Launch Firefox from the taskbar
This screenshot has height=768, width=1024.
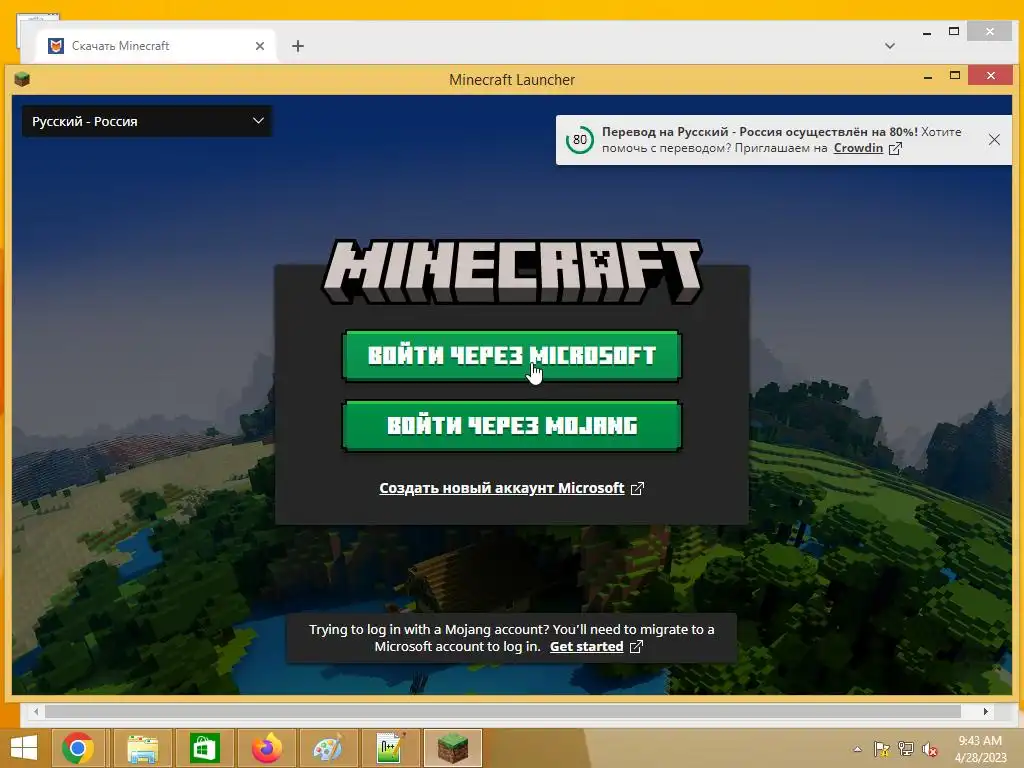(266, 748)
